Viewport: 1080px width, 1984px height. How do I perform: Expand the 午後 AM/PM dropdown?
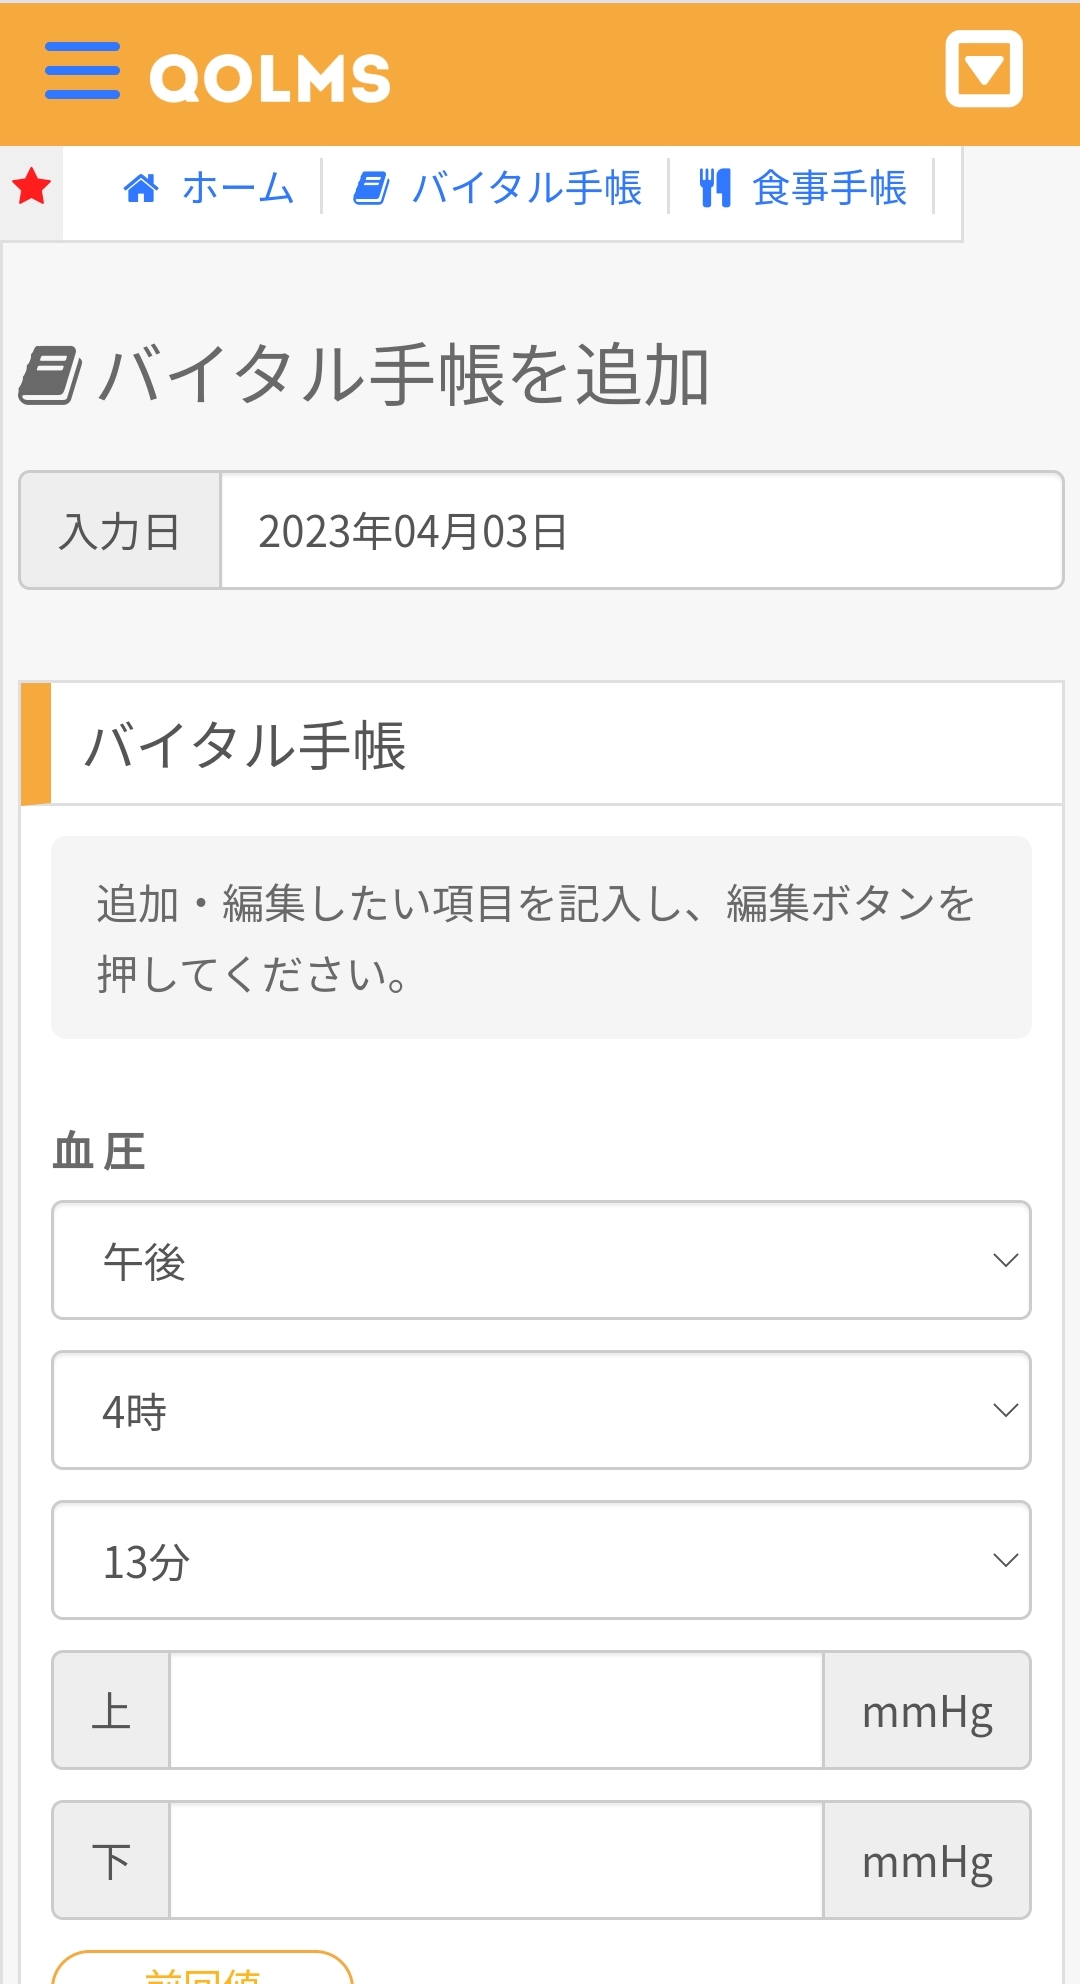[541, 1260]
